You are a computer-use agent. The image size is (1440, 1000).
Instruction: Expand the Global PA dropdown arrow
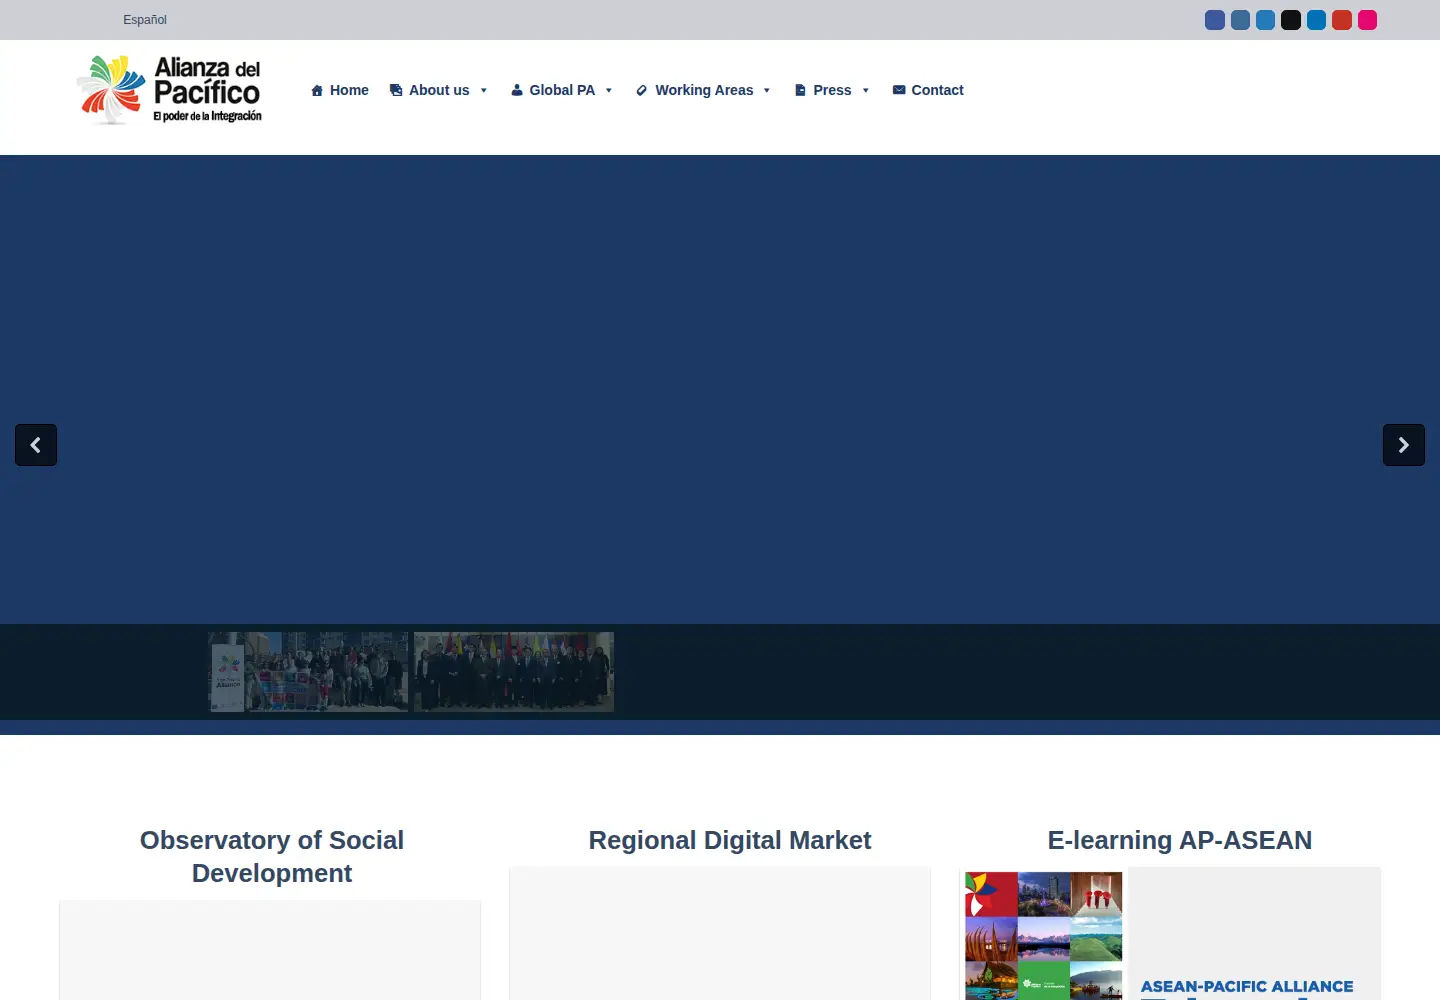click(609, 91)
